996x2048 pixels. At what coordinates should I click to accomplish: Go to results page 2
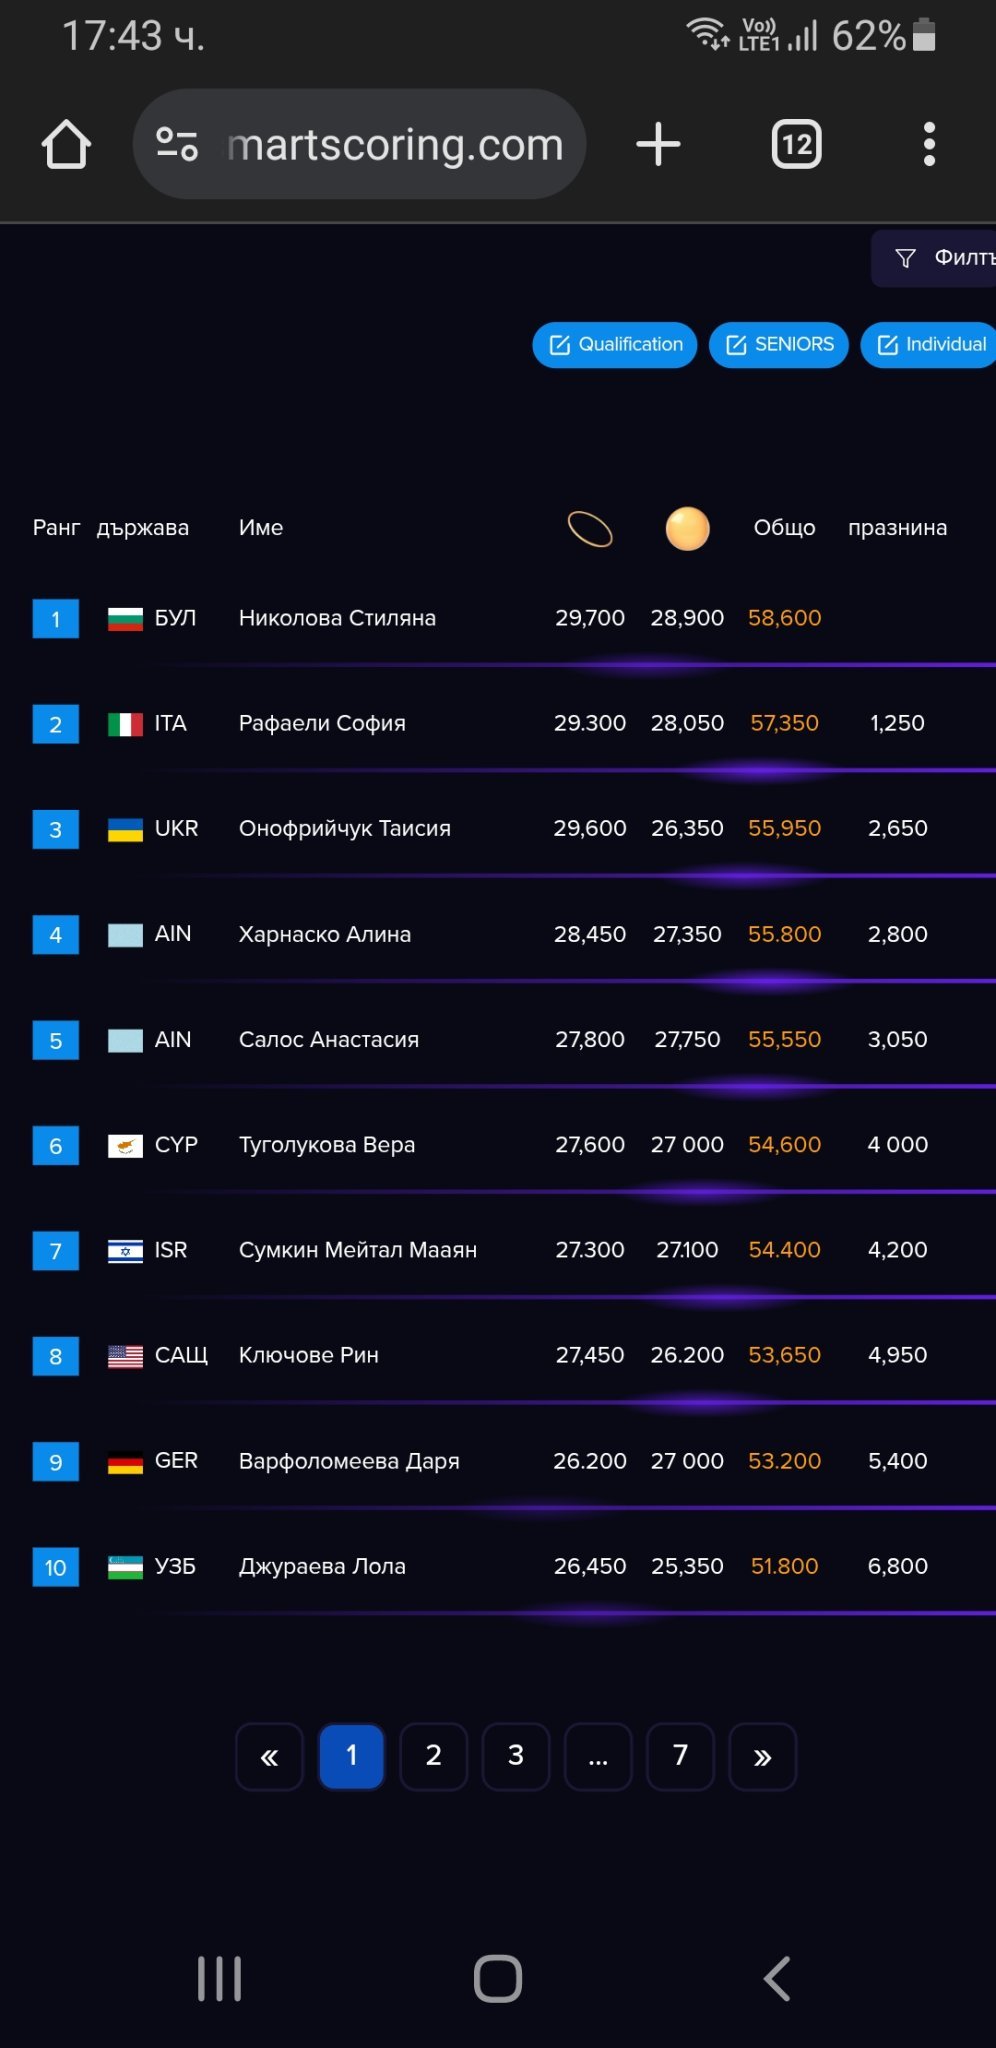click(433, 1756)
